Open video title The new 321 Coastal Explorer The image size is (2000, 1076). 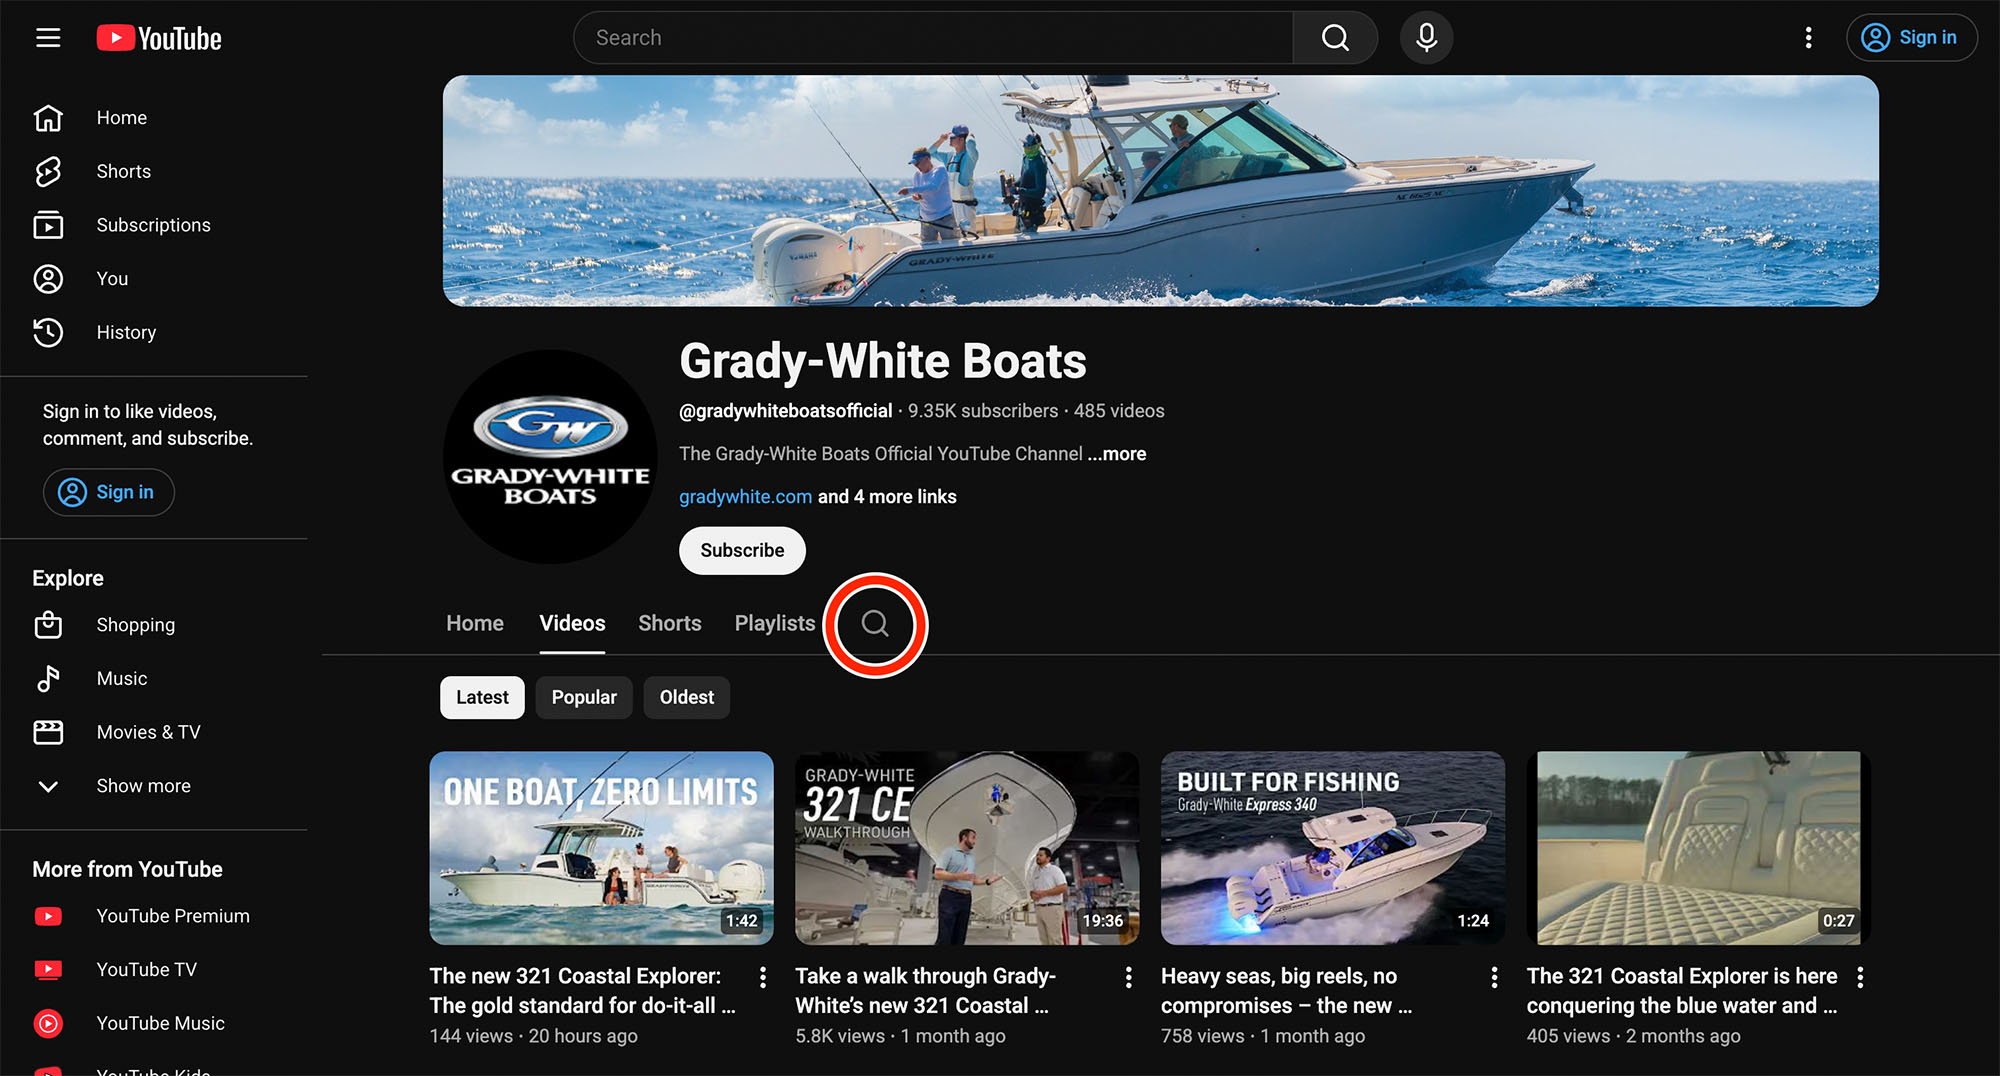583,991
